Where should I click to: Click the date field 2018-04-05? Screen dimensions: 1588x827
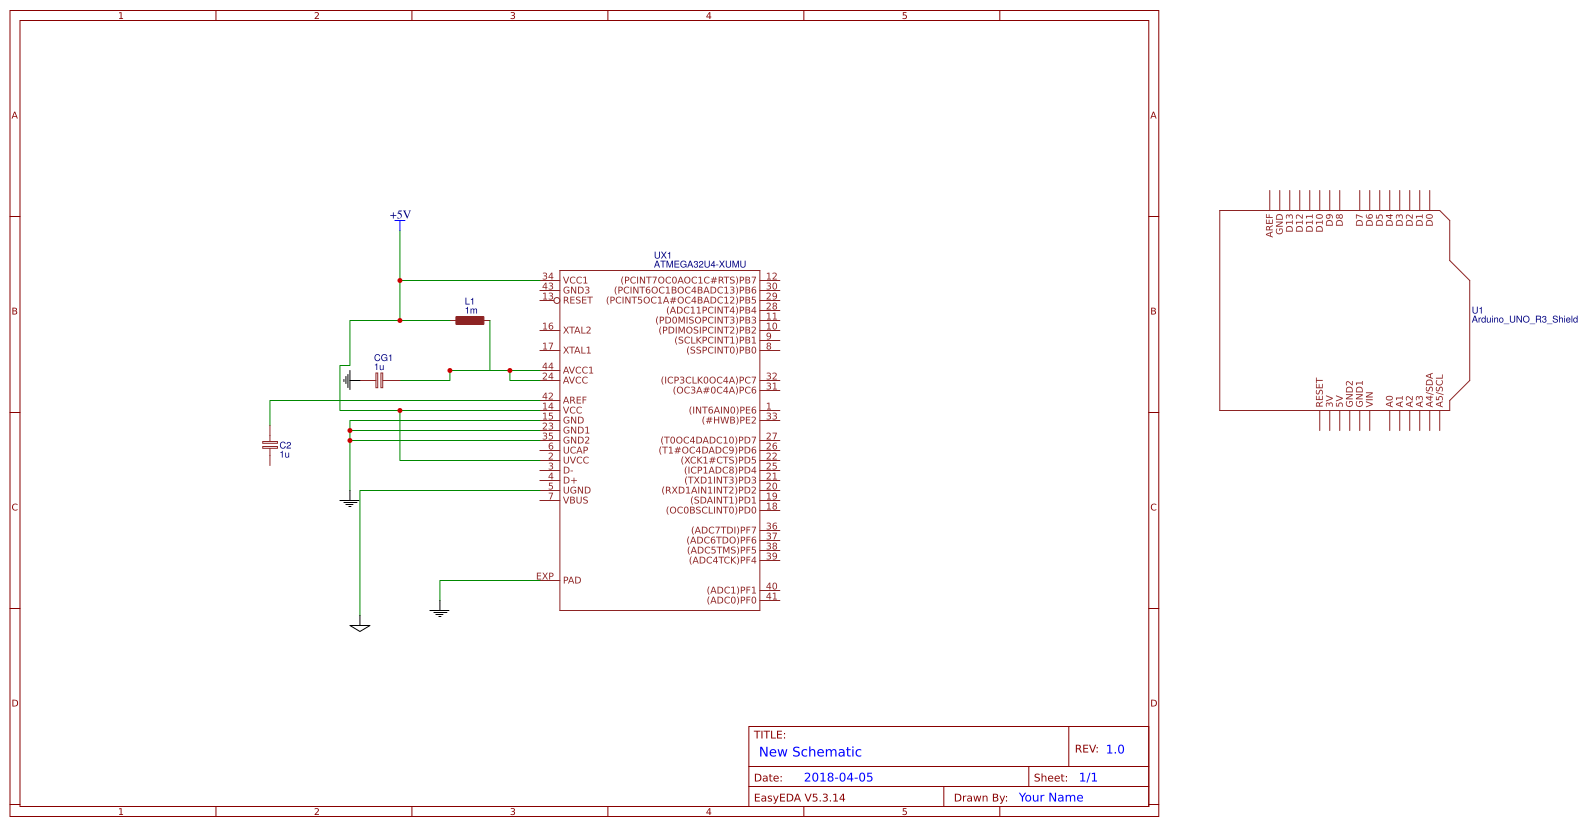point(838,777)
